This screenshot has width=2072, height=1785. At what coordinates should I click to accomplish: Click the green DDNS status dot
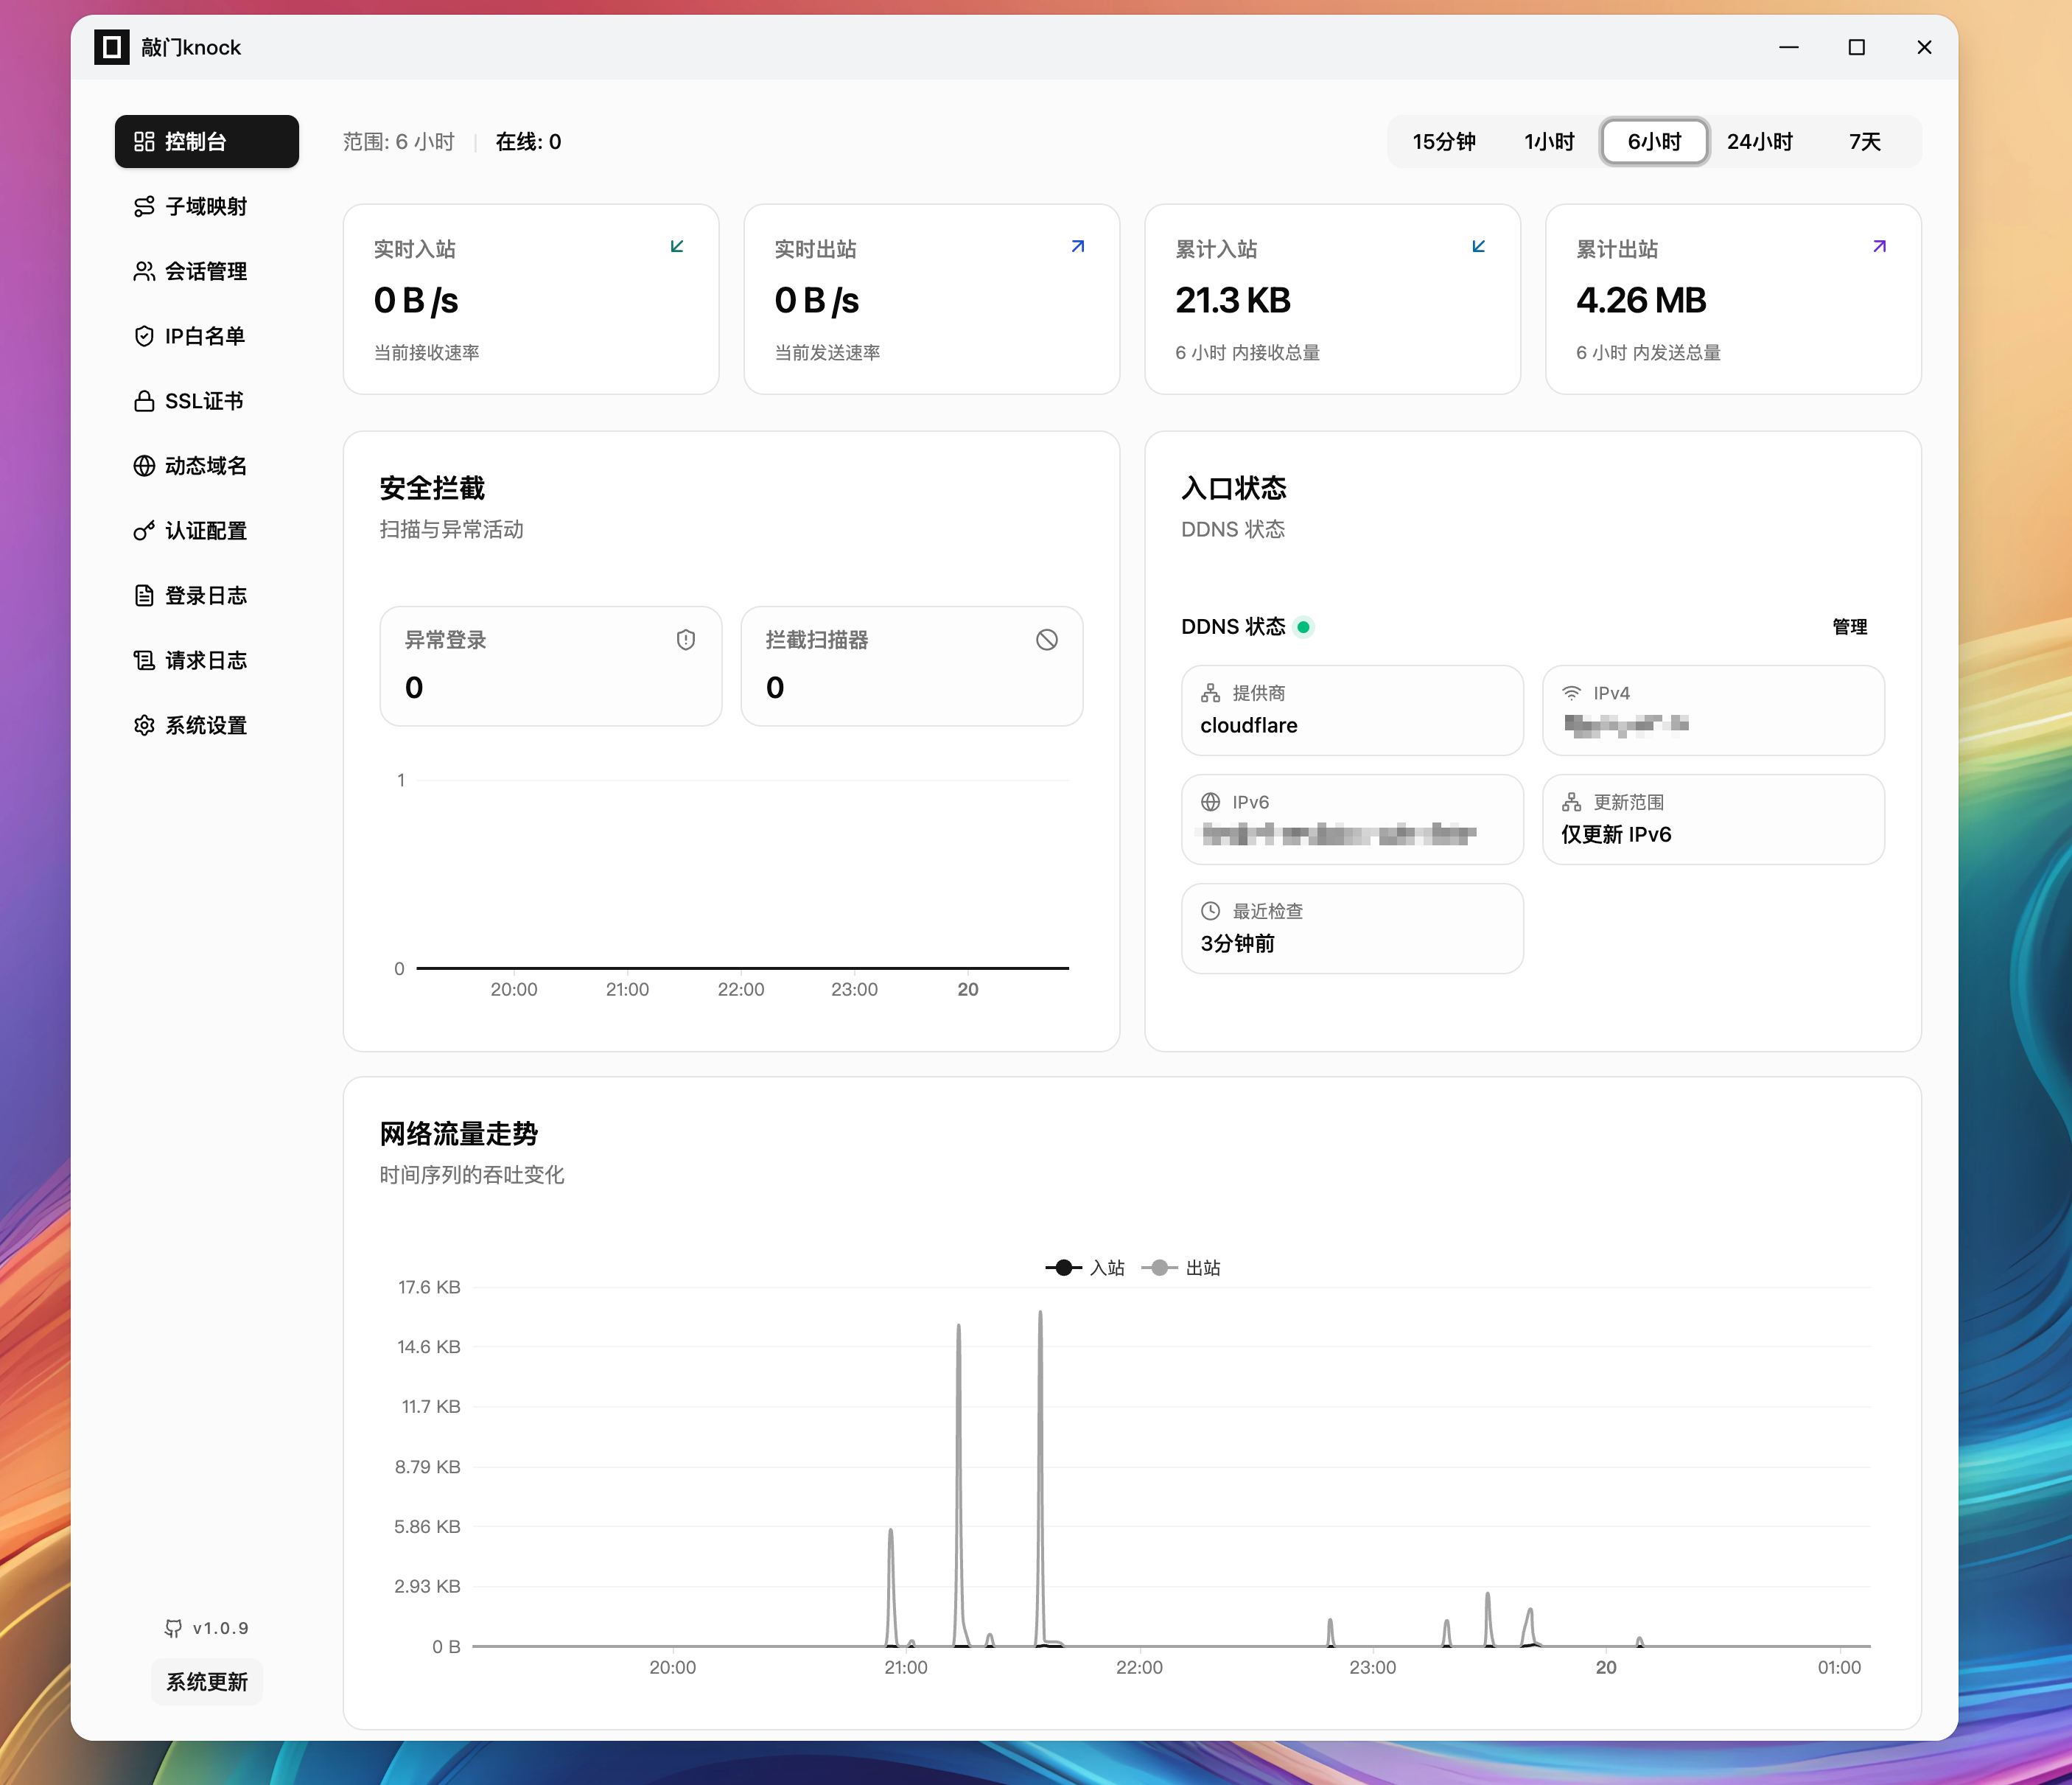tap(1303, 627)
